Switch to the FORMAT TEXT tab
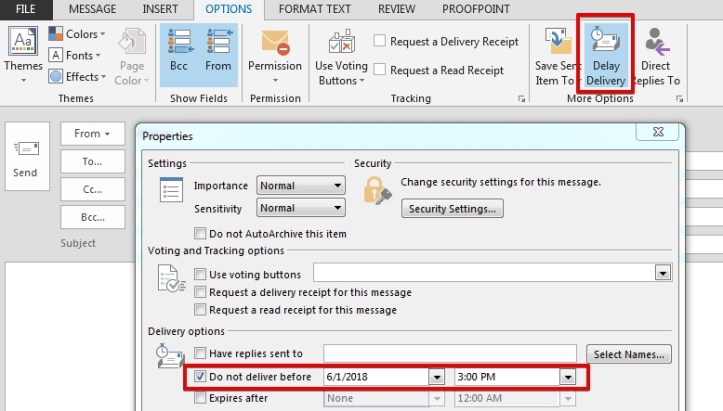Screen dimensions: 723x411 [x=314, y=9]
